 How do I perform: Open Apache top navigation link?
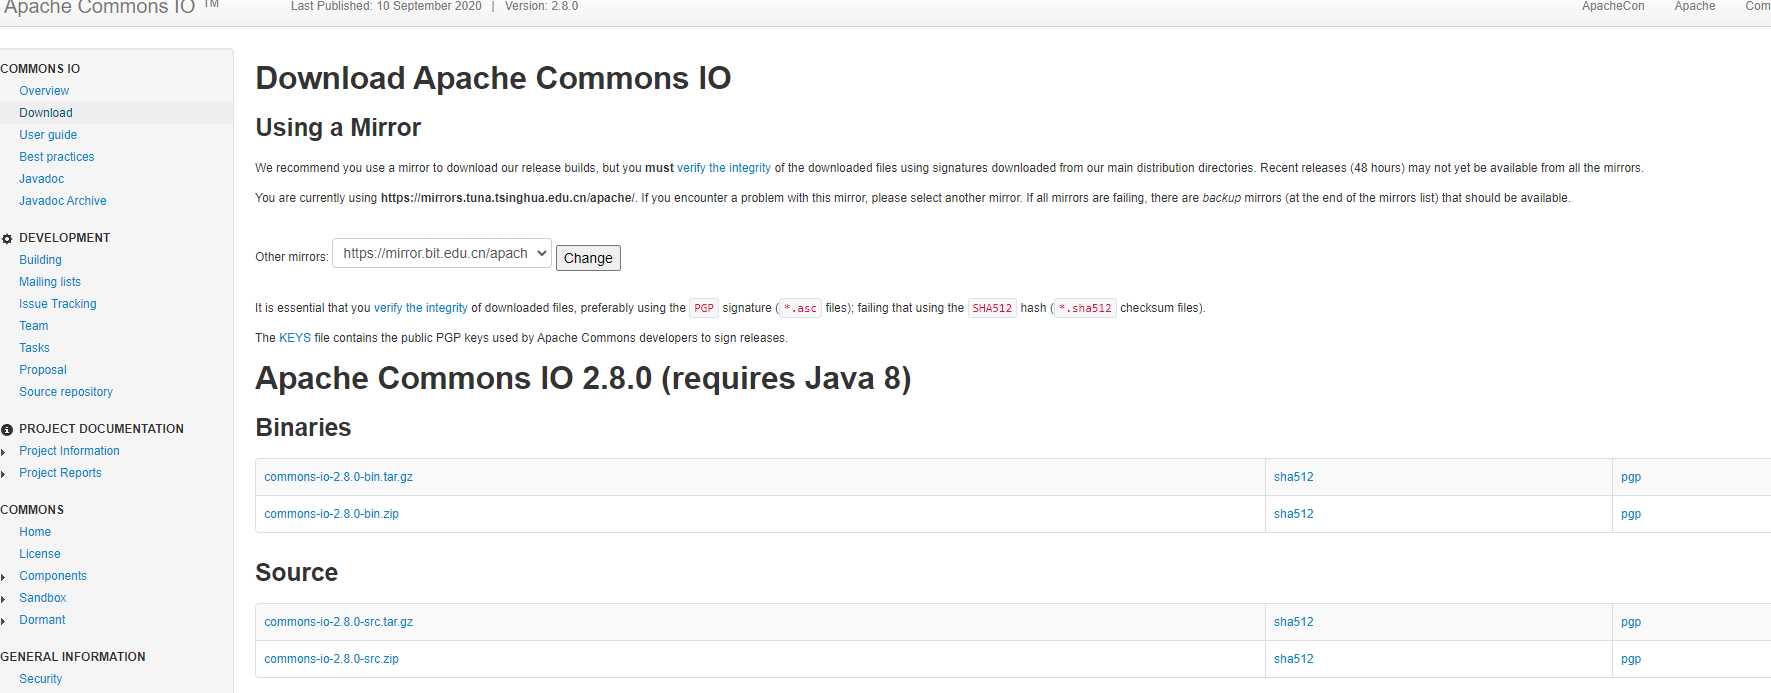tap(1694, 6)
